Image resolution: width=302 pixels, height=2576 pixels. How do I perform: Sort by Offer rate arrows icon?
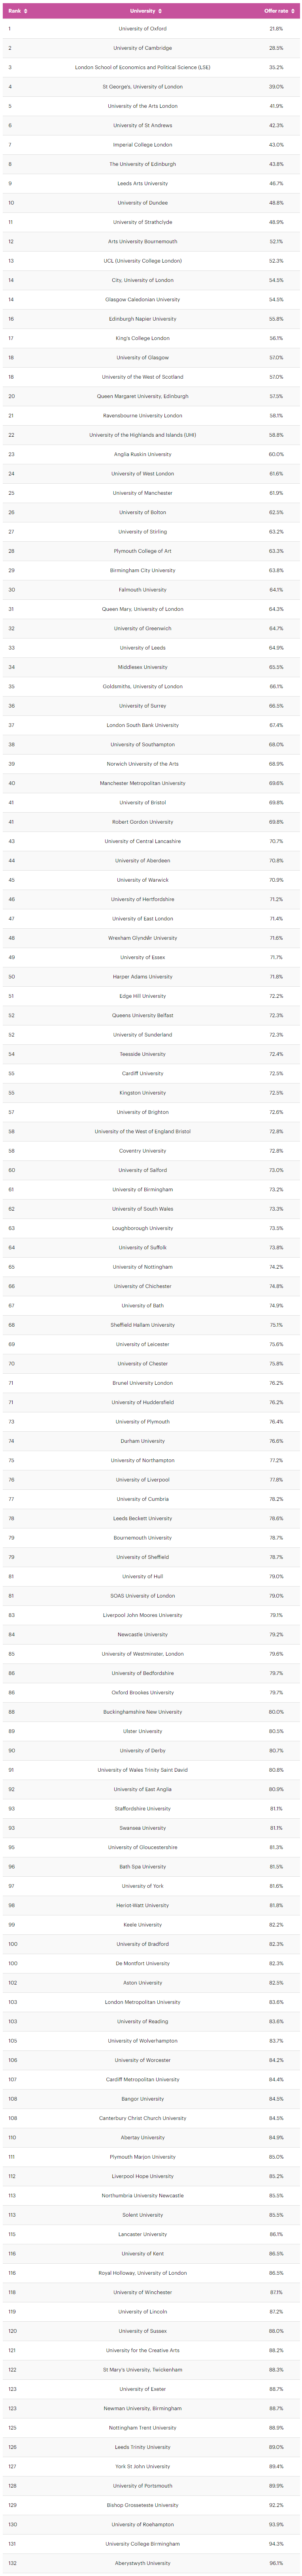click(292, 11)
